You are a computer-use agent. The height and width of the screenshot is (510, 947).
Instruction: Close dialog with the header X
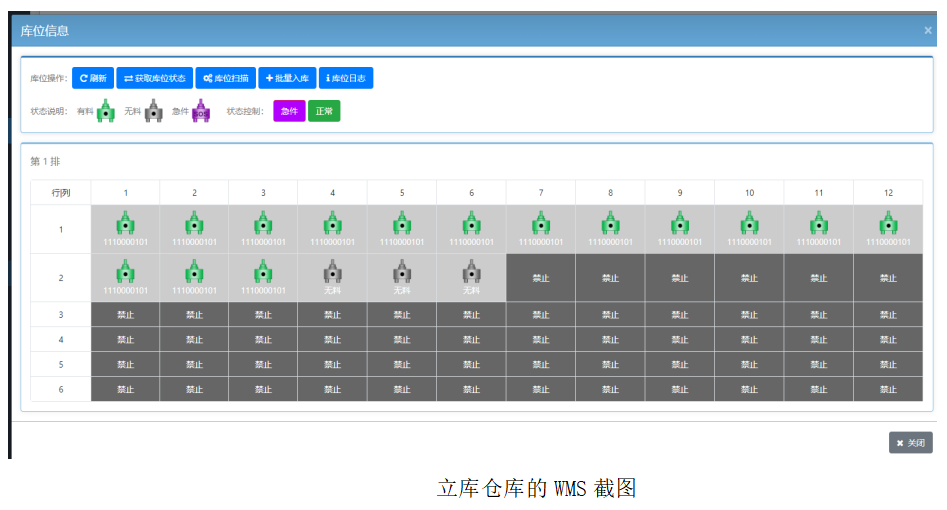click(927, 31)
